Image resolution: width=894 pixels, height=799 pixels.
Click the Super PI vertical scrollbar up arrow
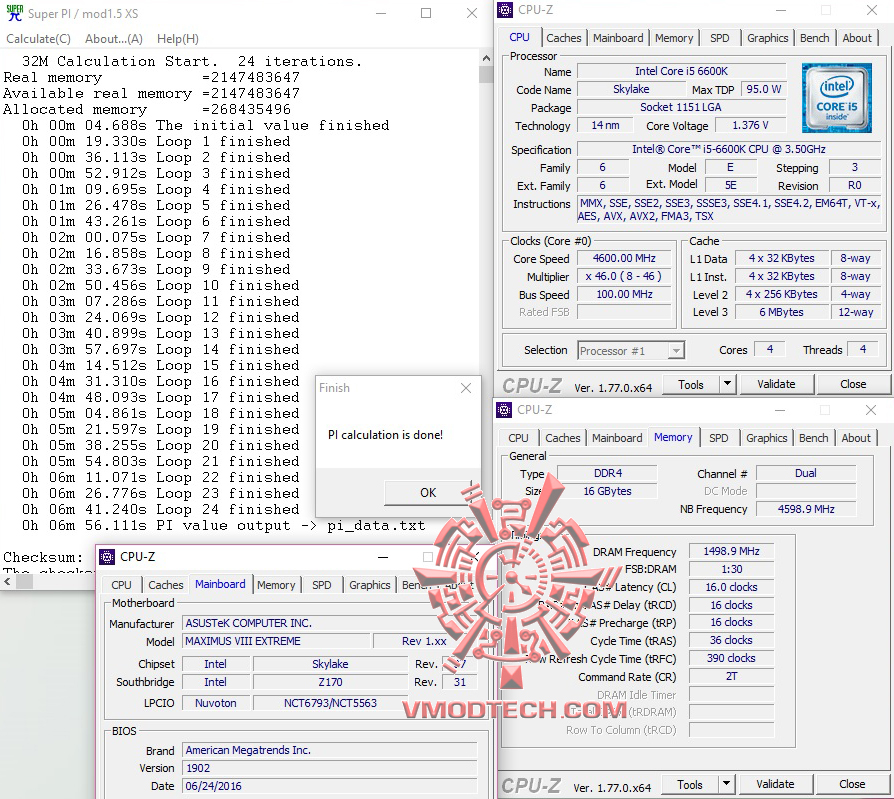coord(486,58)
